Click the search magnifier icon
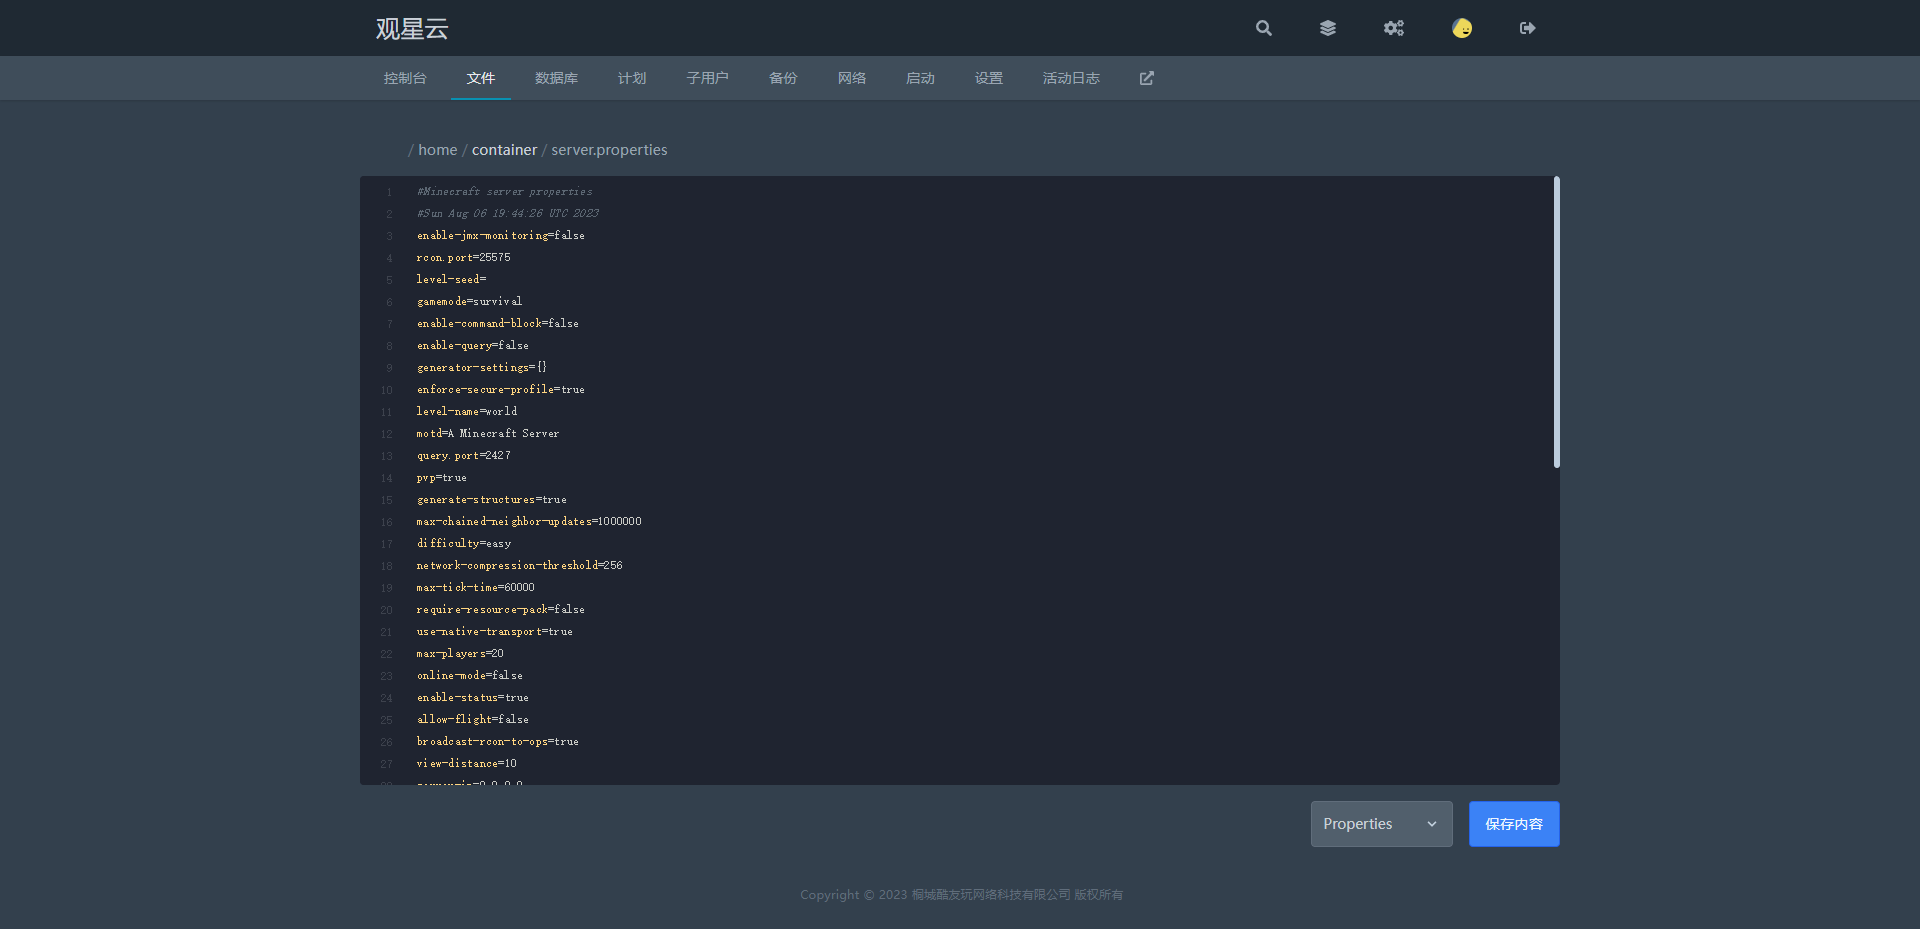 pos(1264,28)
